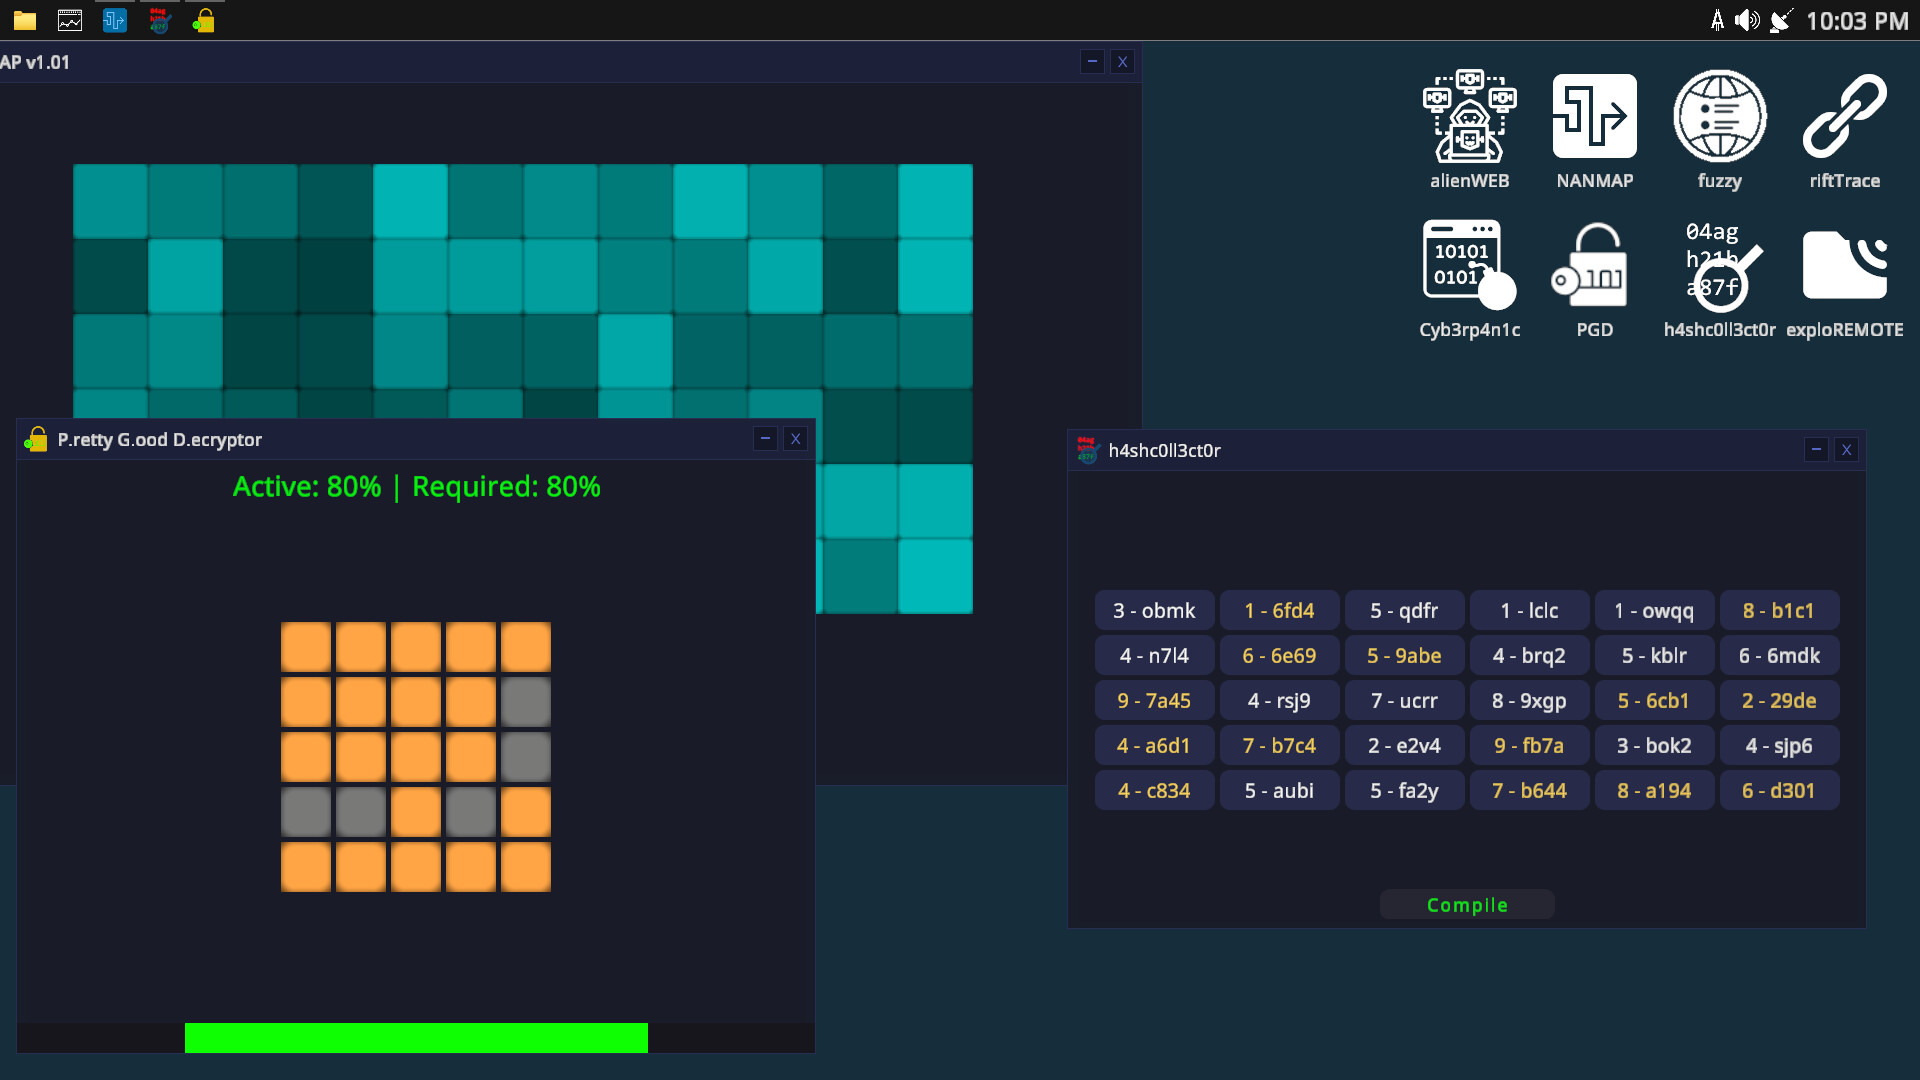Image resolution: width=1920 pixels, height=1080 pixels.
Task: Toggle a gray tile in the decryptor grid
Action: (x=525, y=701)
